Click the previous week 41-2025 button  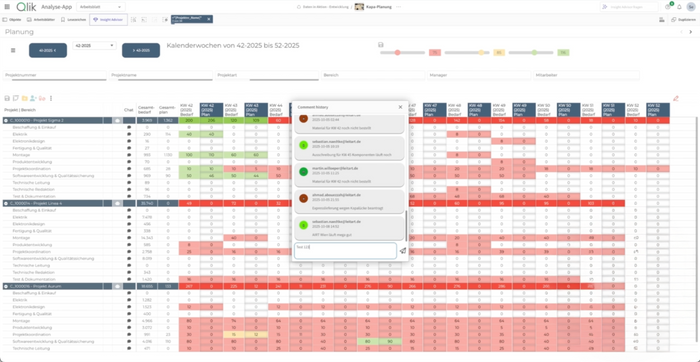(x=48, y=50)
